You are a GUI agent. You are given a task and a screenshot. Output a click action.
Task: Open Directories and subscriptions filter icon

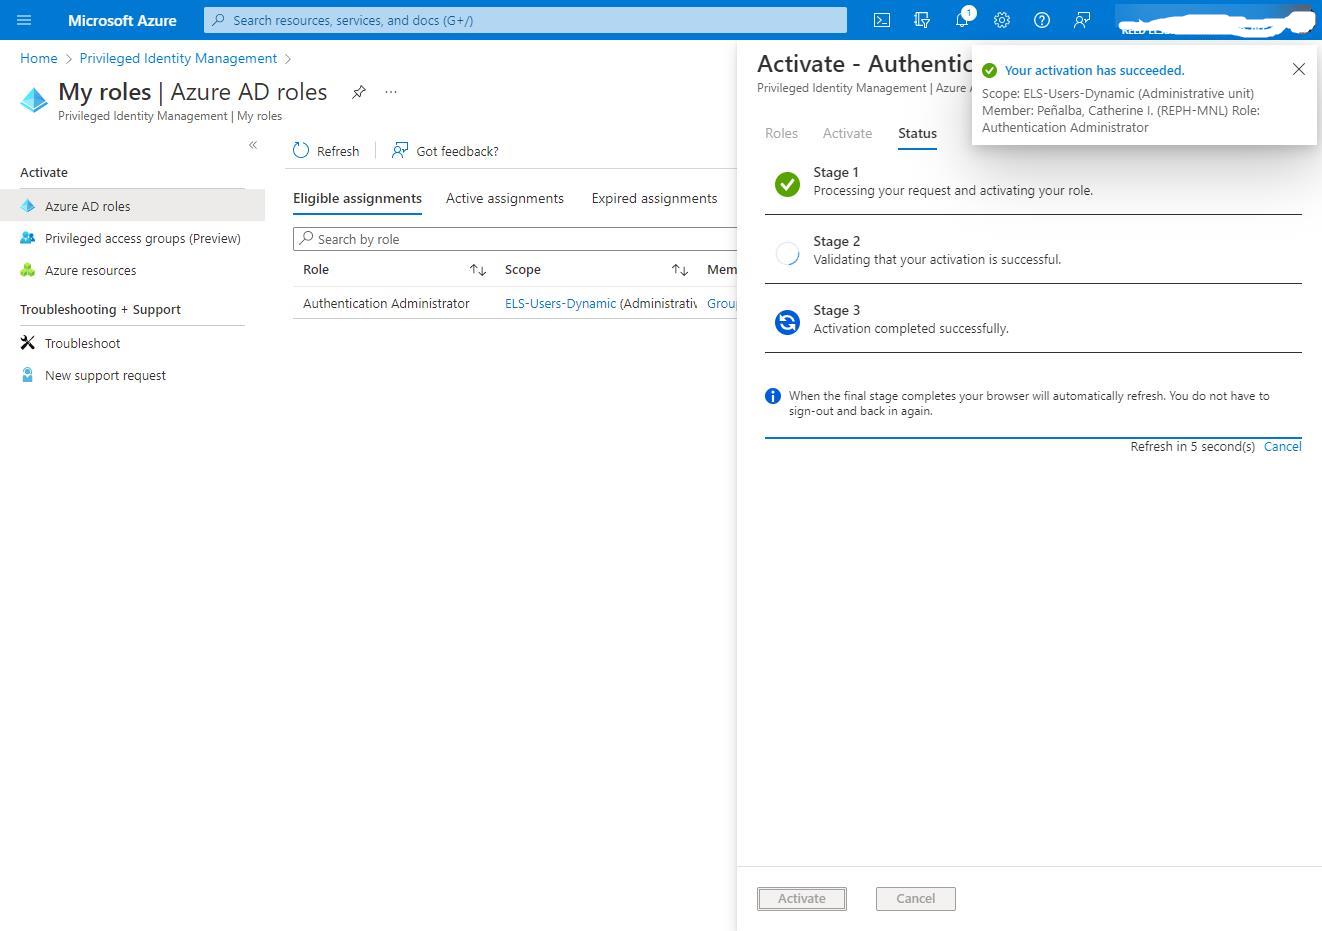tap(922, 20)
